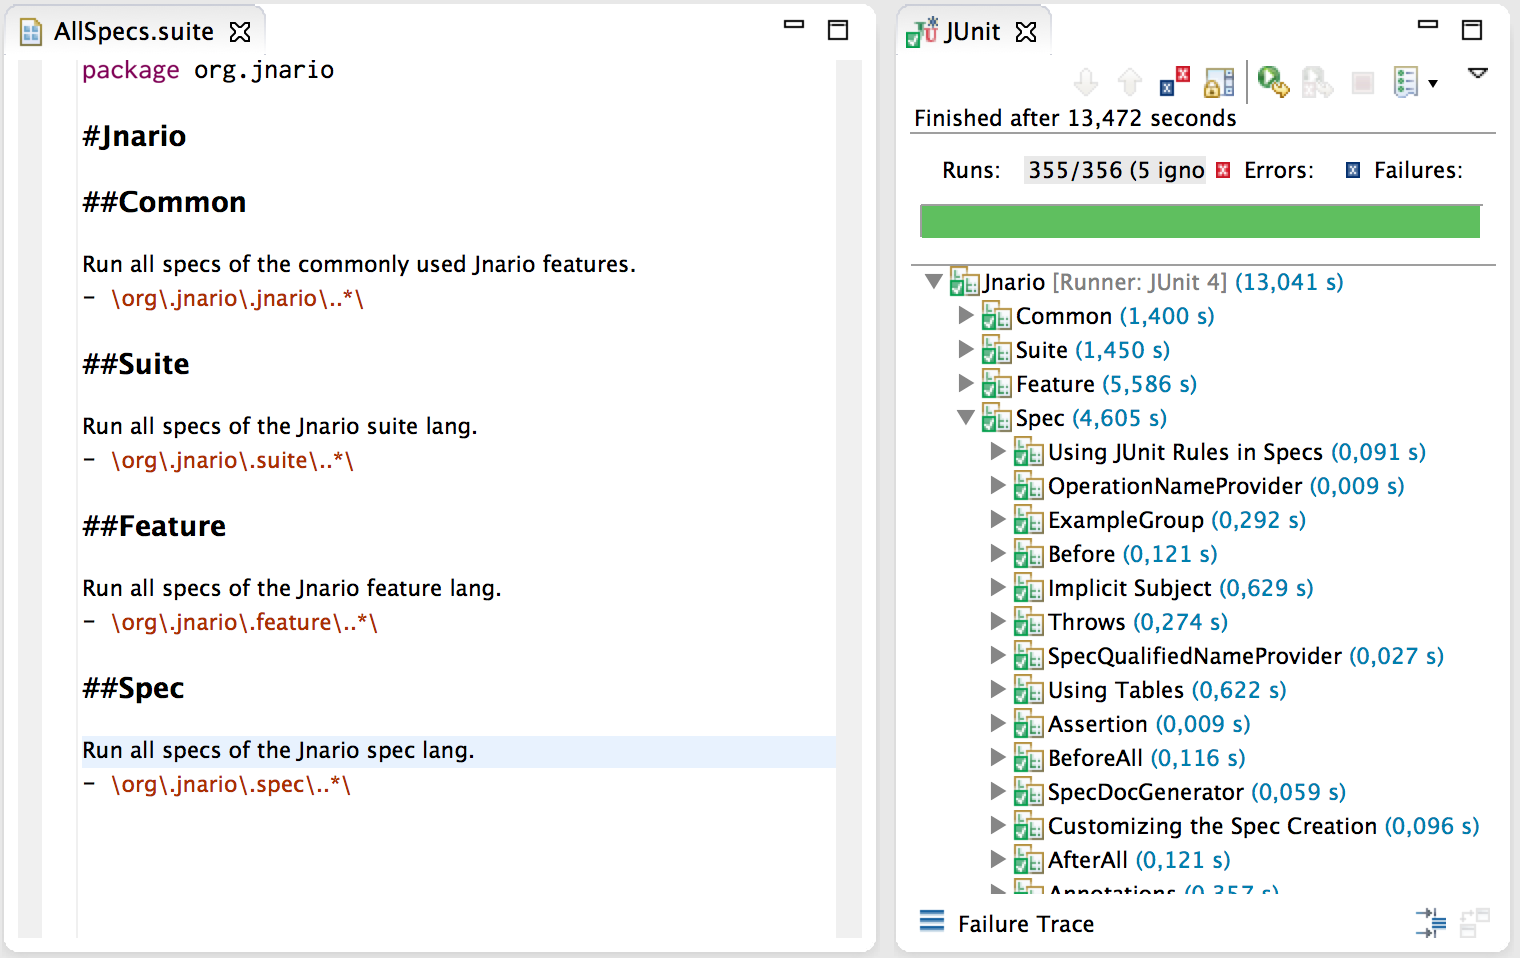
Task: Click '\org\.jnario\.feature\..*\' pattern text
Action: point(244,622)
